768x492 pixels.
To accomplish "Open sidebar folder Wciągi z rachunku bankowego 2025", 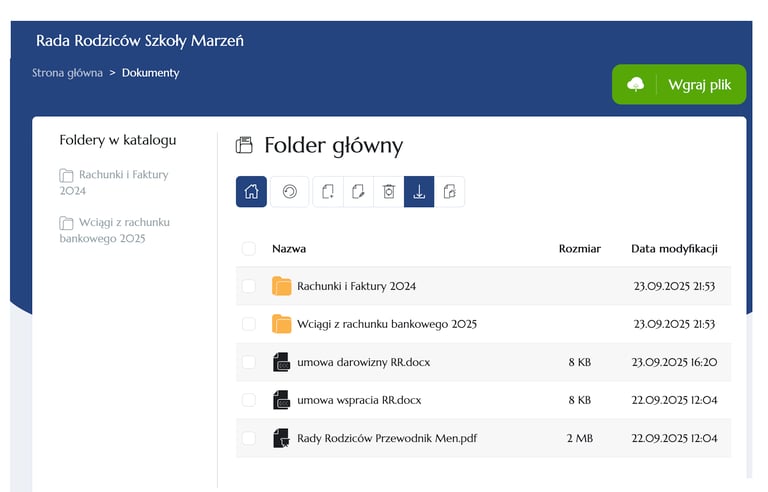I will [x=115, y=230].
